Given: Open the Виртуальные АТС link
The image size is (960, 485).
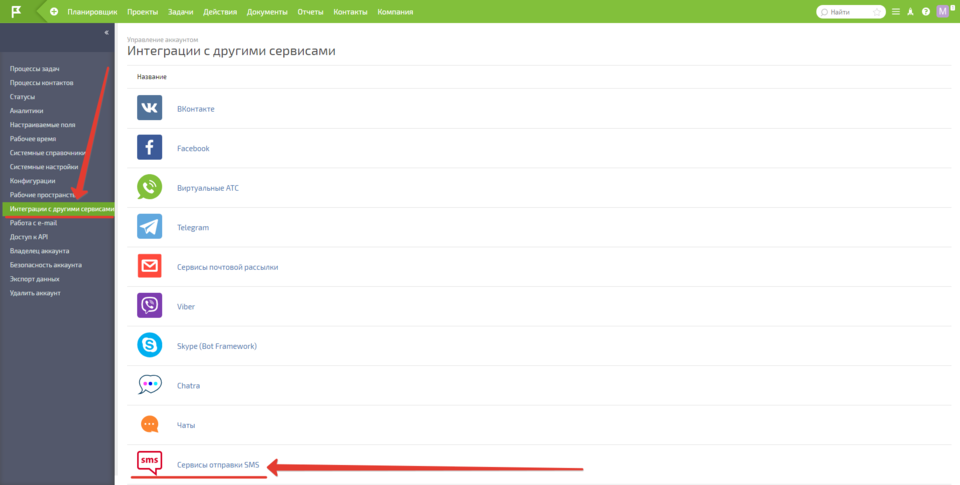Looking at the screenshot, I should click(208, 188).
